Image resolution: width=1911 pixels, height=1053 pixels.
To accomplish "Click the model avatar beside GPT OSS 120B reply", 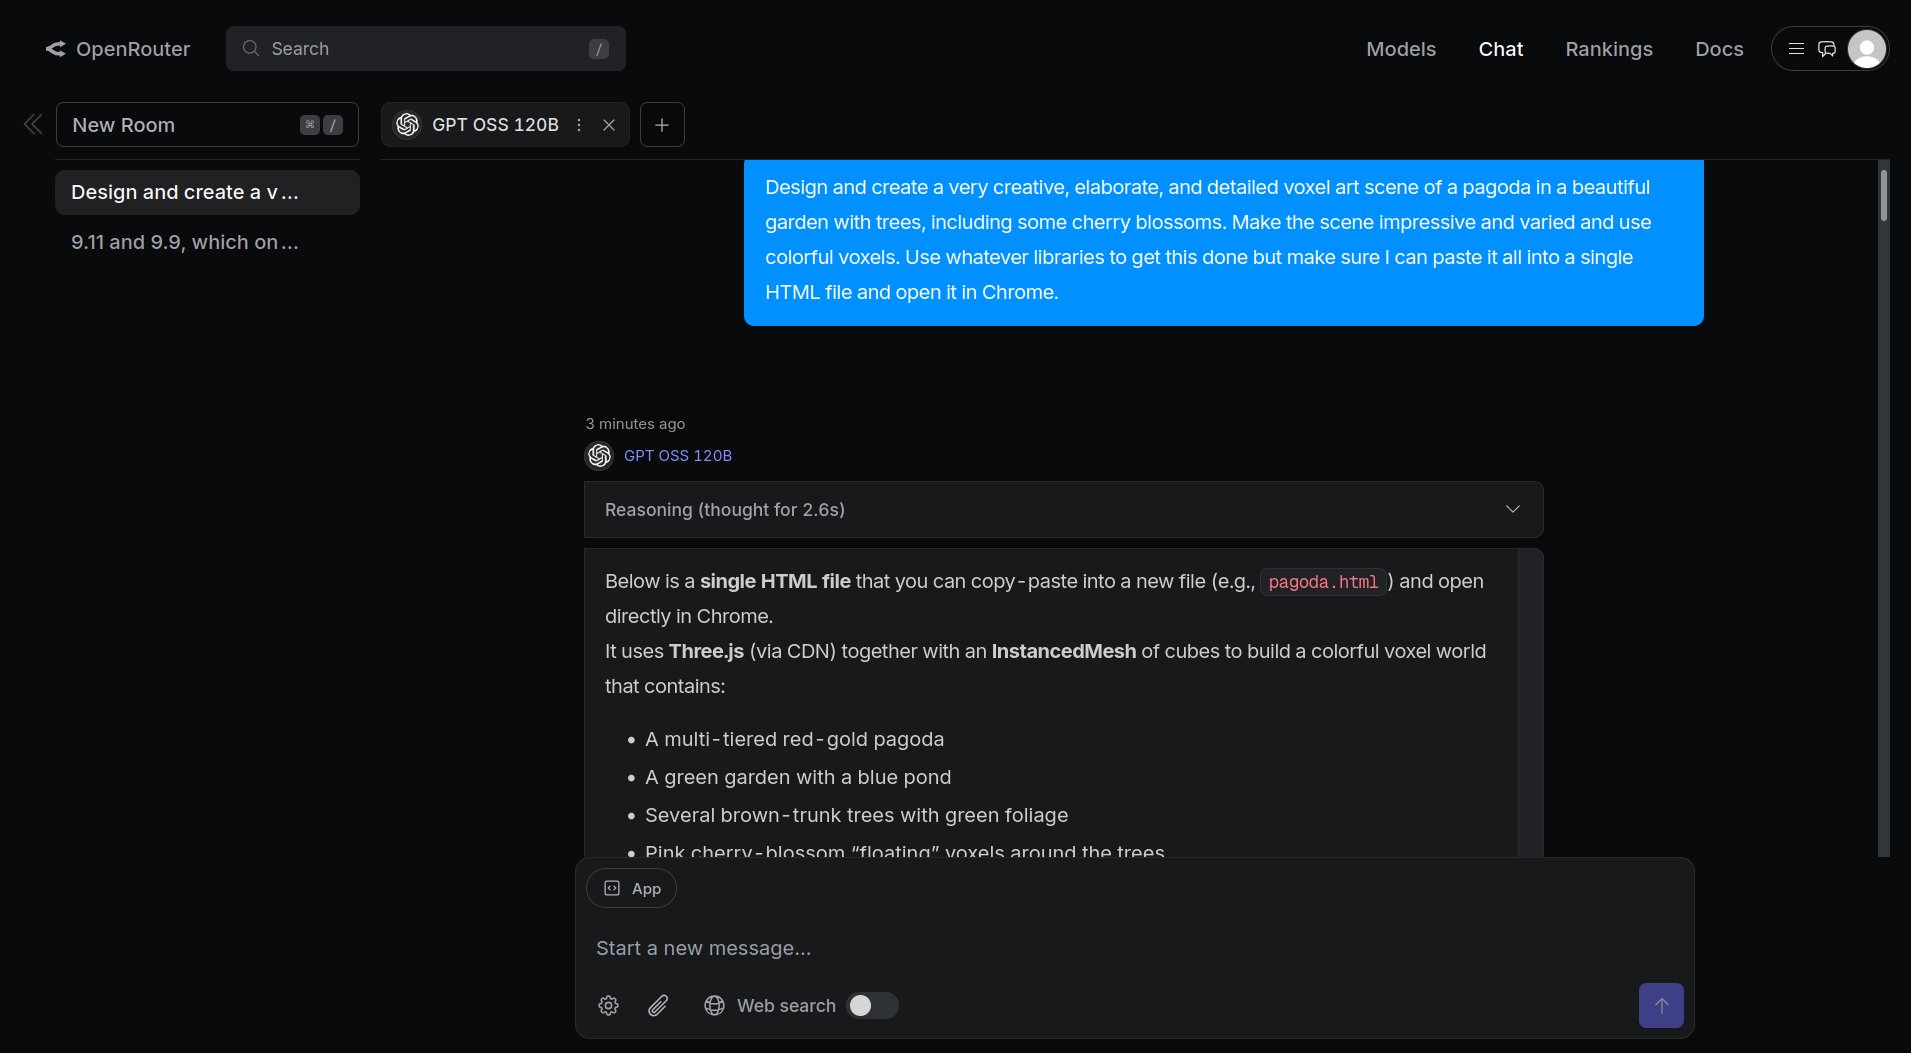I will pos(599,456).
